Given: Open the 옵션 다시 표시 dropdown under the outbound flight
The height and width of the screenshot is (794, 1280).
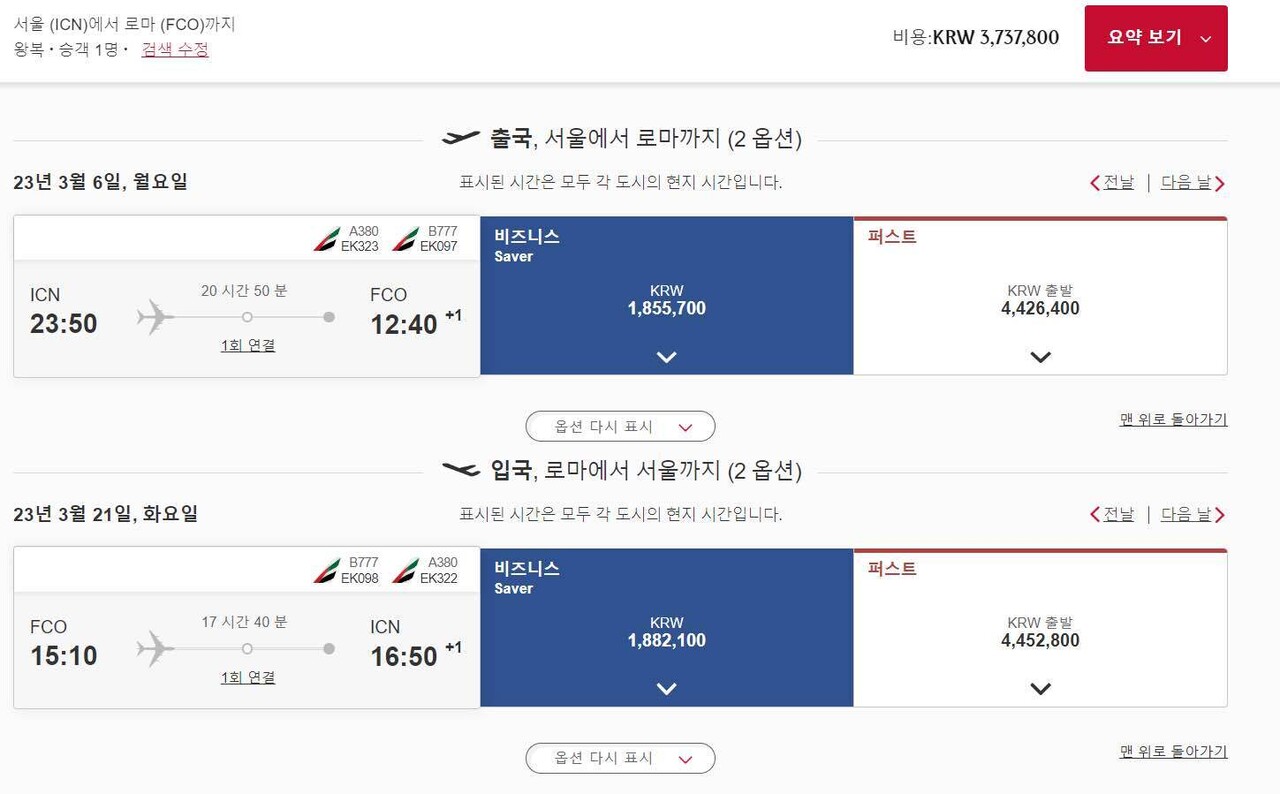Looking at the screenshot, I should point(620,426).
